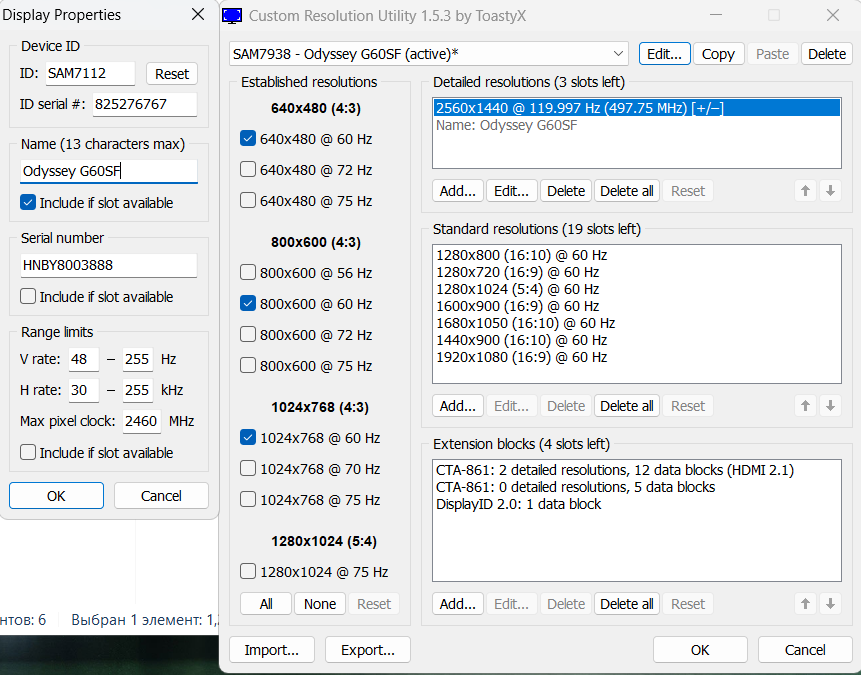Click the monitor Name field Odyssey G60SF
861x675 pixels.
point(109,171)
